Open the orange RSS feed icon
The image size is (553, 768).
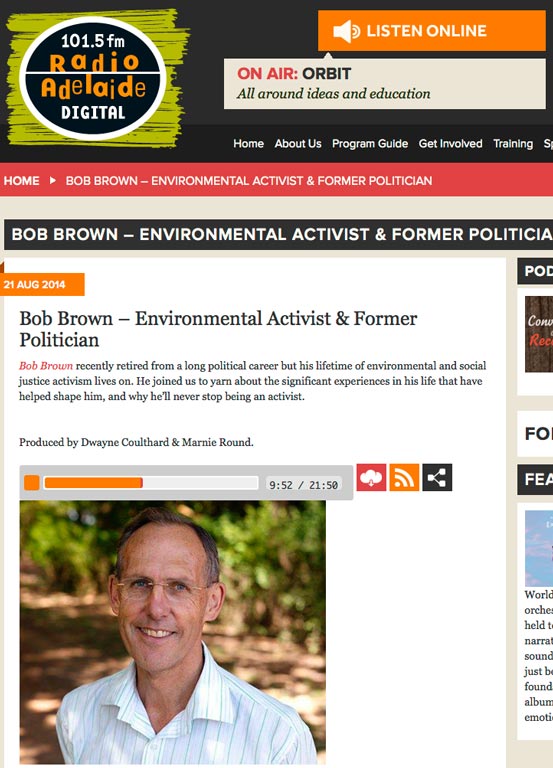(404, 477)
